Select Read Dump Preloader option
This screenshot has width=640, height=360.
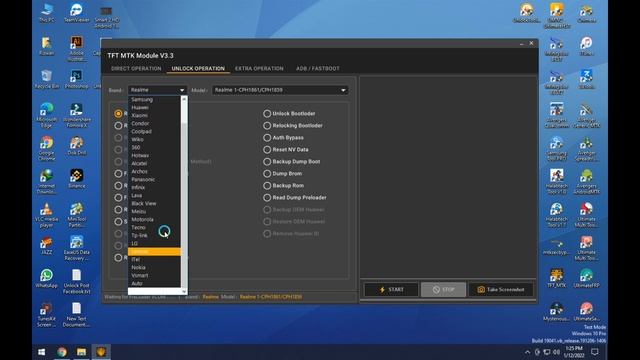coord(295,197)
